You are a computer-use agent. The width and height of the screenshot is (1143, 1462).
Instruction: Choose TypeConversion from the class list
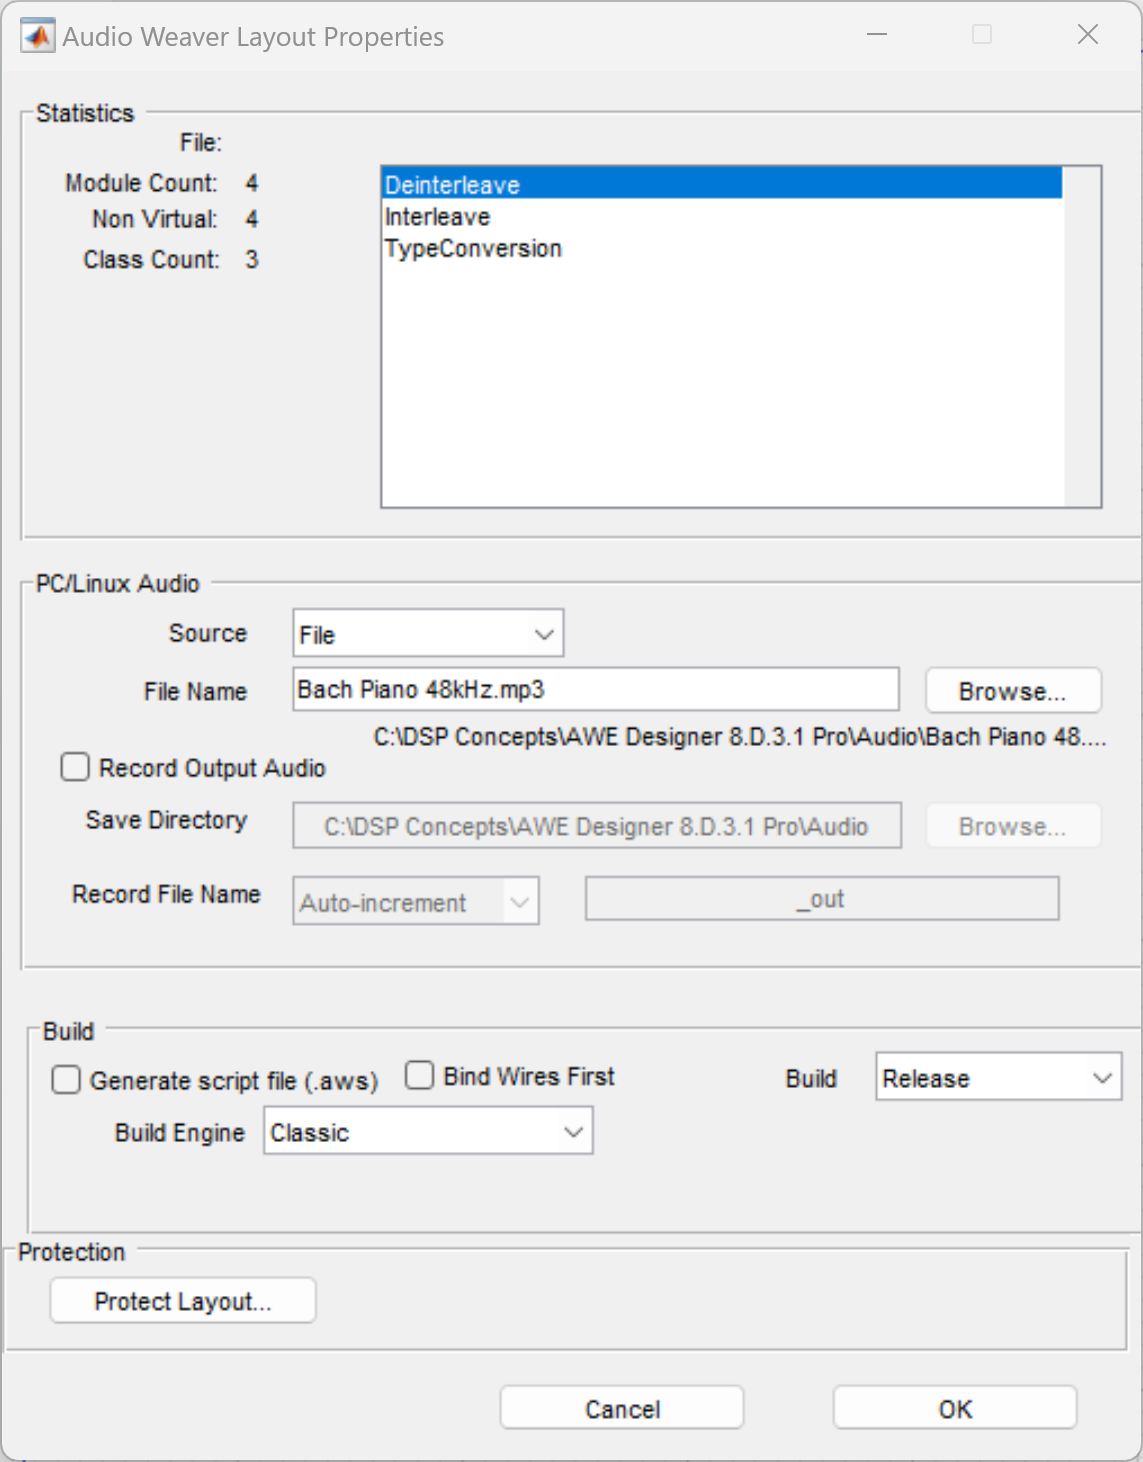coord(473,249)
